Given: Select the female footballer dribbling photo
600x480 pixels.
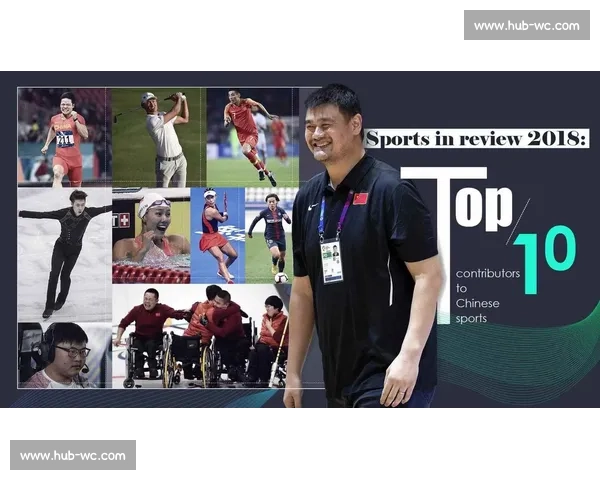Looking at the screenshot, I should [269, 235].
